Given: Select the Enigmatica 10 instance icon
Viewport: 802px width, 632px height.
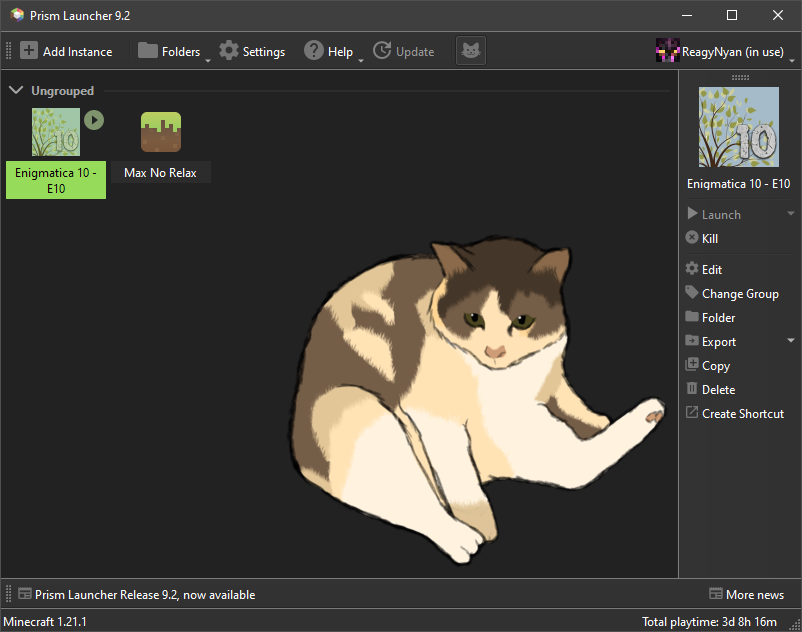Looking at the screenshot, I should (x=56, y=132).
